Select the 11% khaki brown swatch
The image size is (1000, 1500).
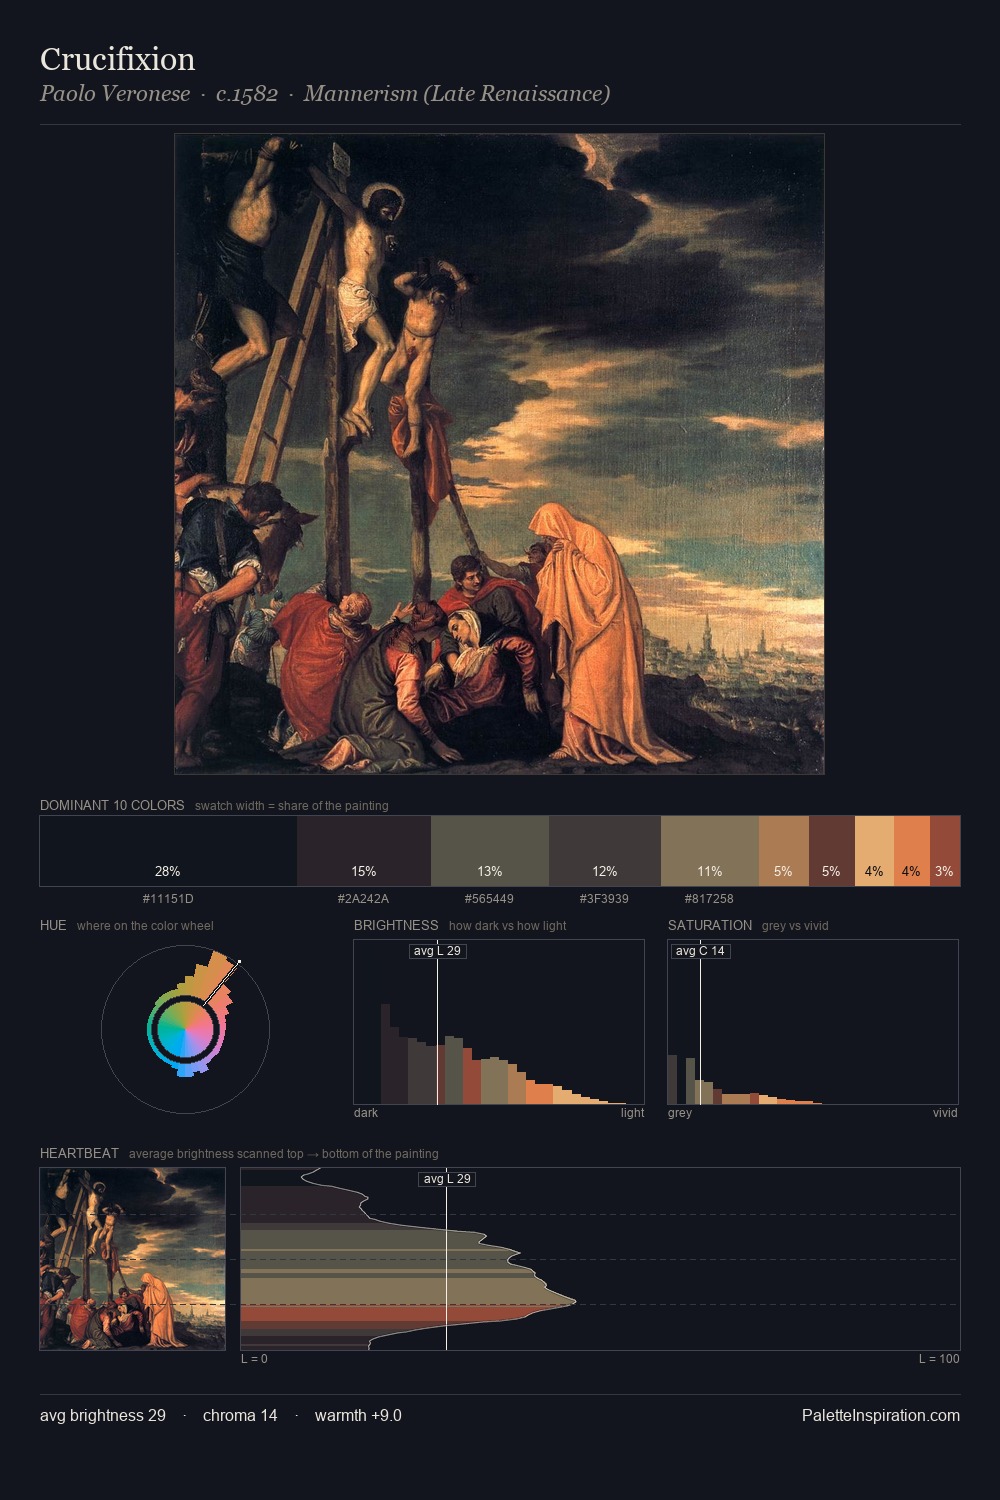pos(710,851)
